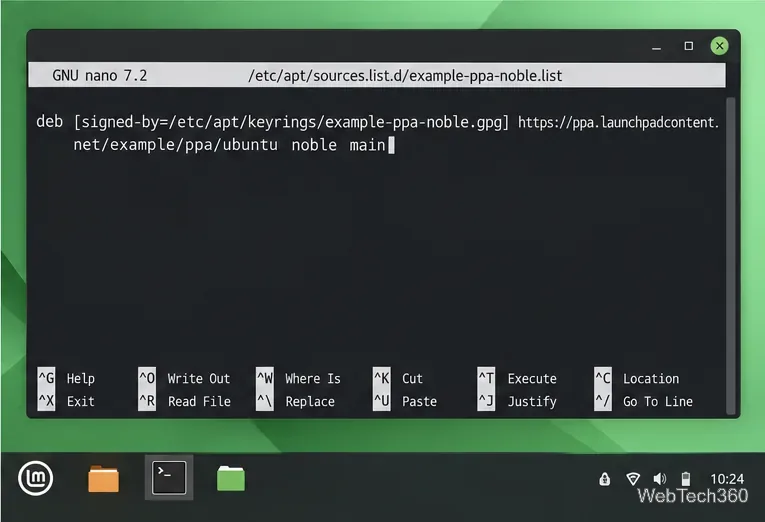Click the word noble on second line

point(314,145)
